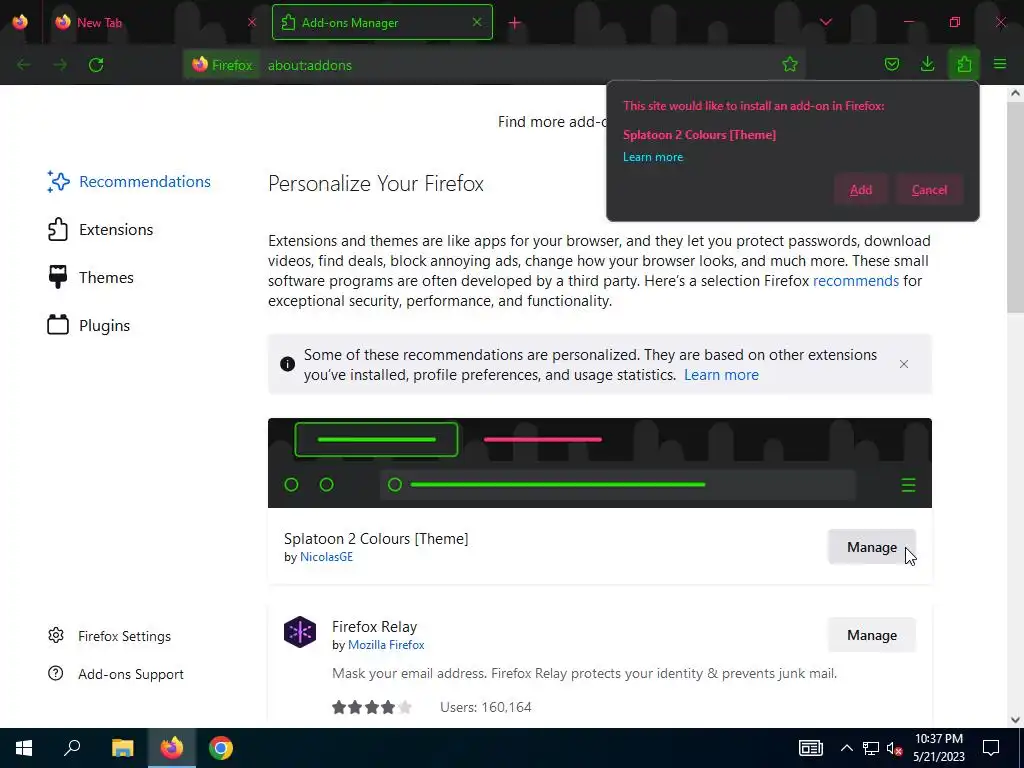This screenshot has height=768, width=1024.
Task: Click the muted volume tray icon
Action: (895, 748)
